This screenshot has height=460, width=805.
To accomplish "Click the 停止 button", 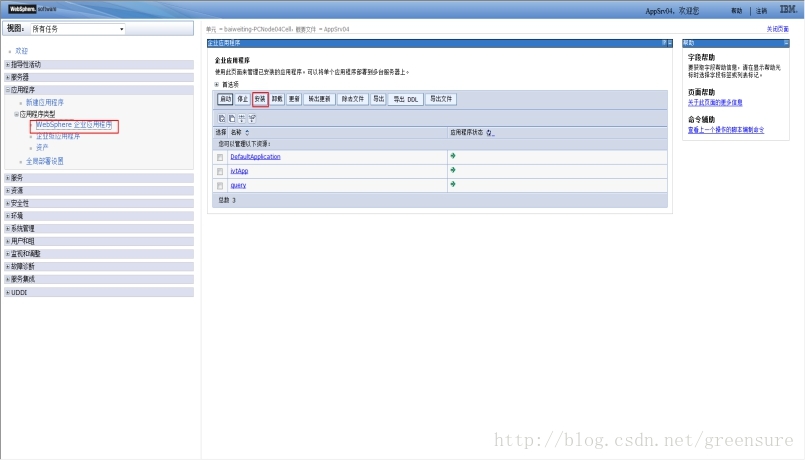I will [243, 99].
